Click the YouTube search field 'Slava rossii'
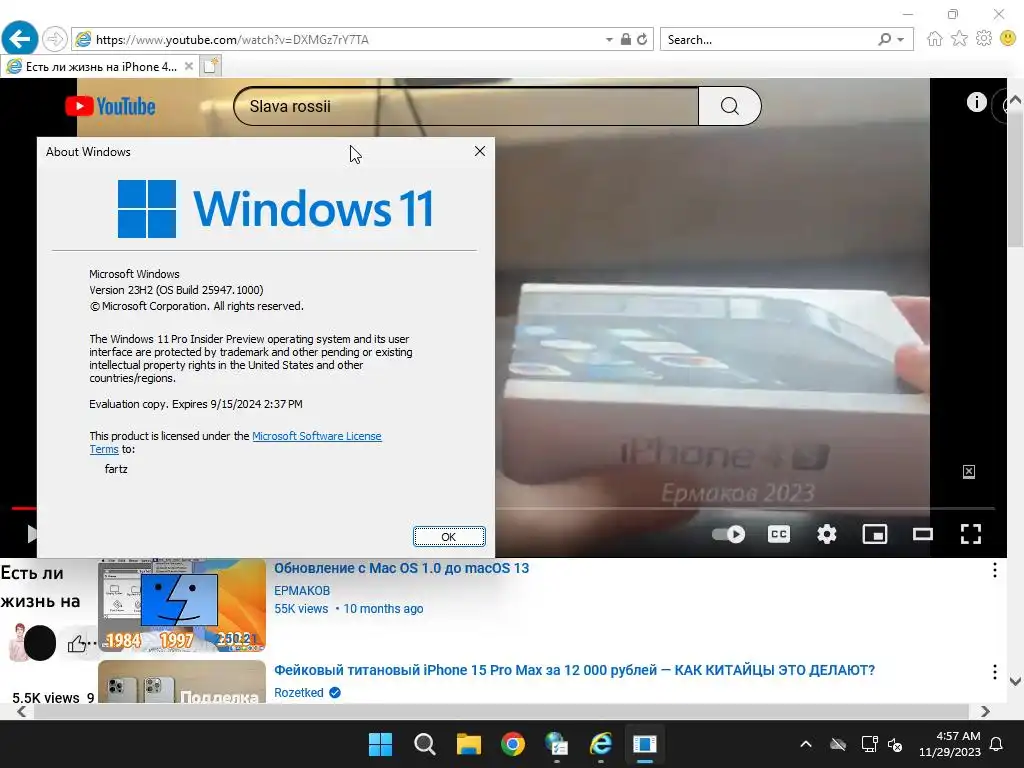 click(466, 106)
